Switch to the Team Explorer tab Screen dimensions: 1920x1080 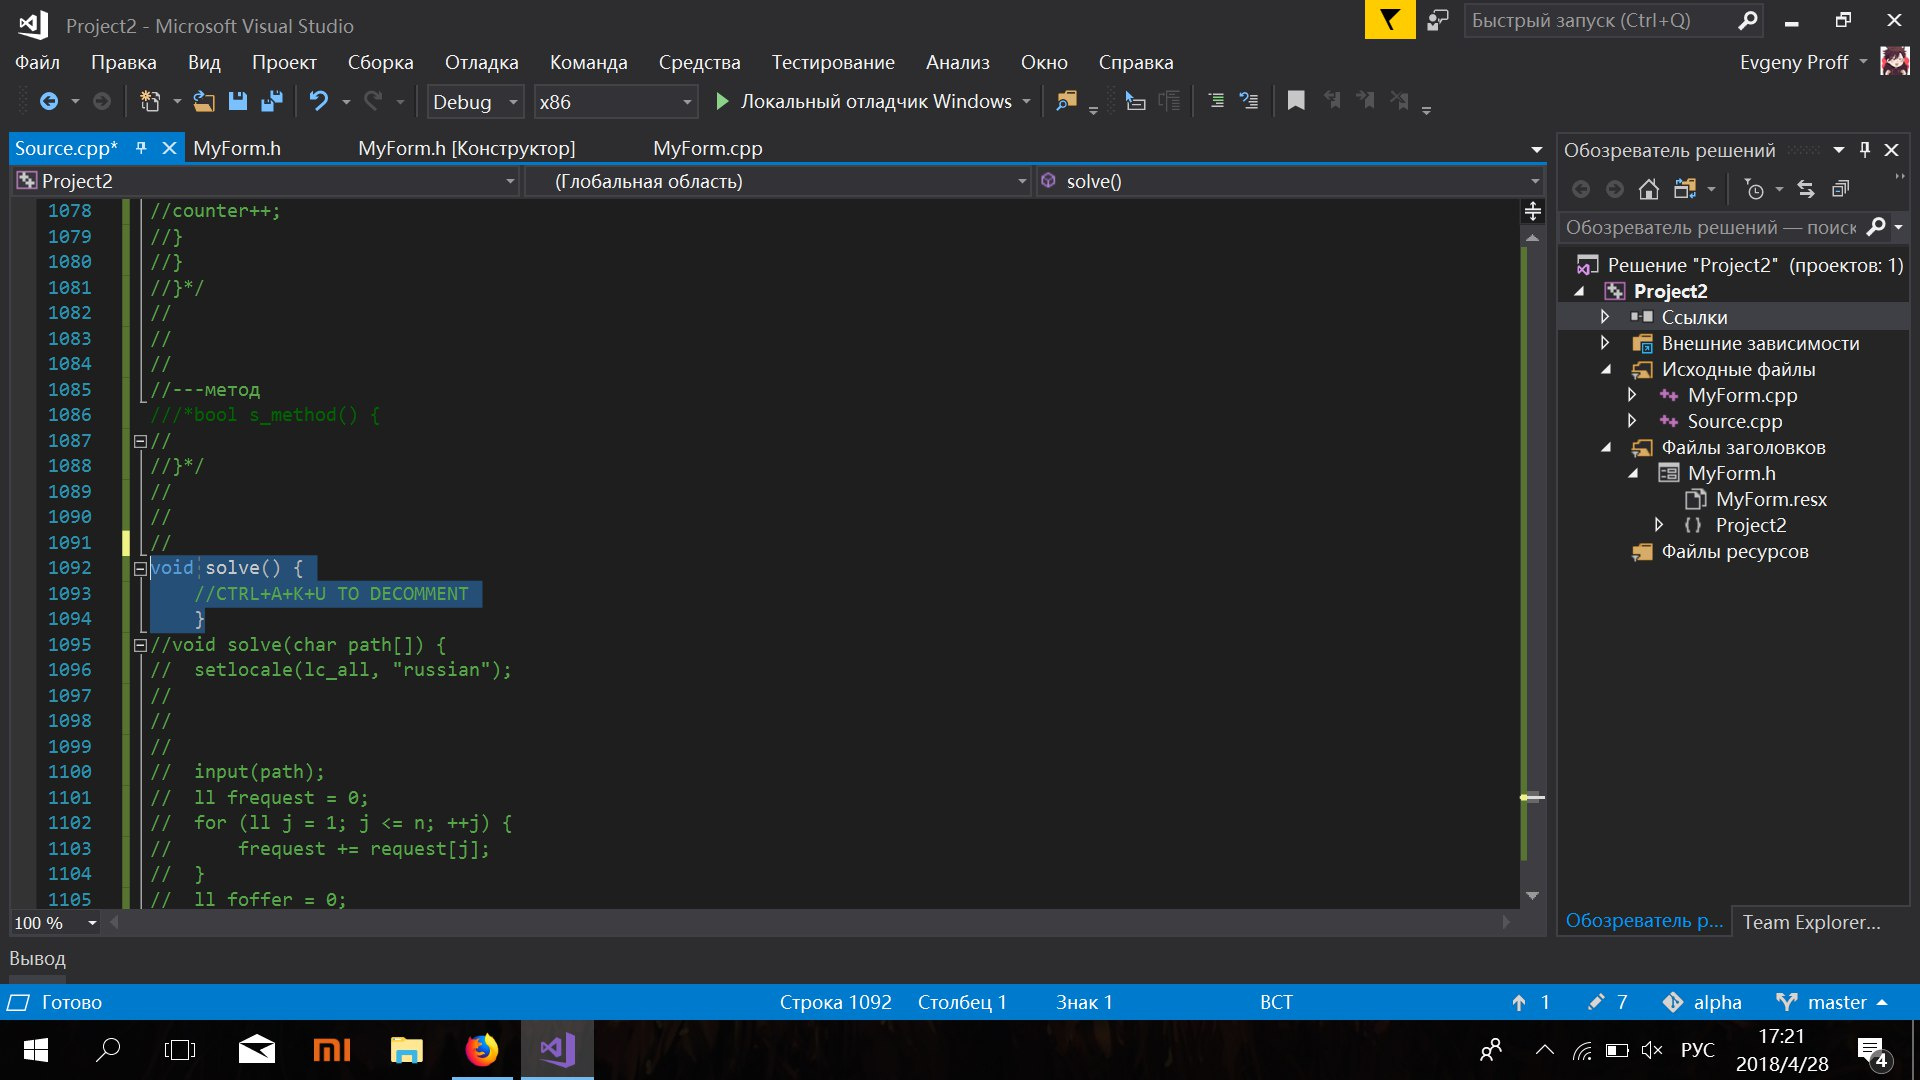point(1811,922)
